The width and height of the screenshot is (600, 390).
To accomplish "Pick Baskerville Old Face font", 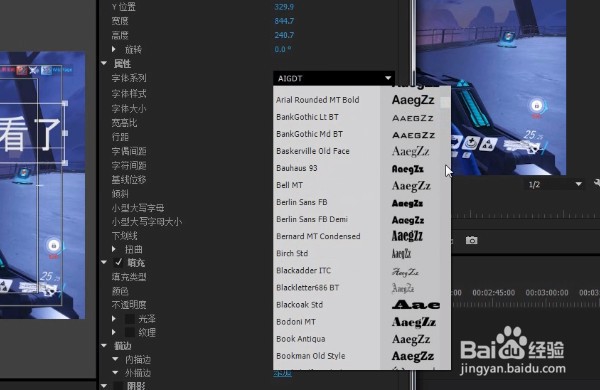I will 313,151.
